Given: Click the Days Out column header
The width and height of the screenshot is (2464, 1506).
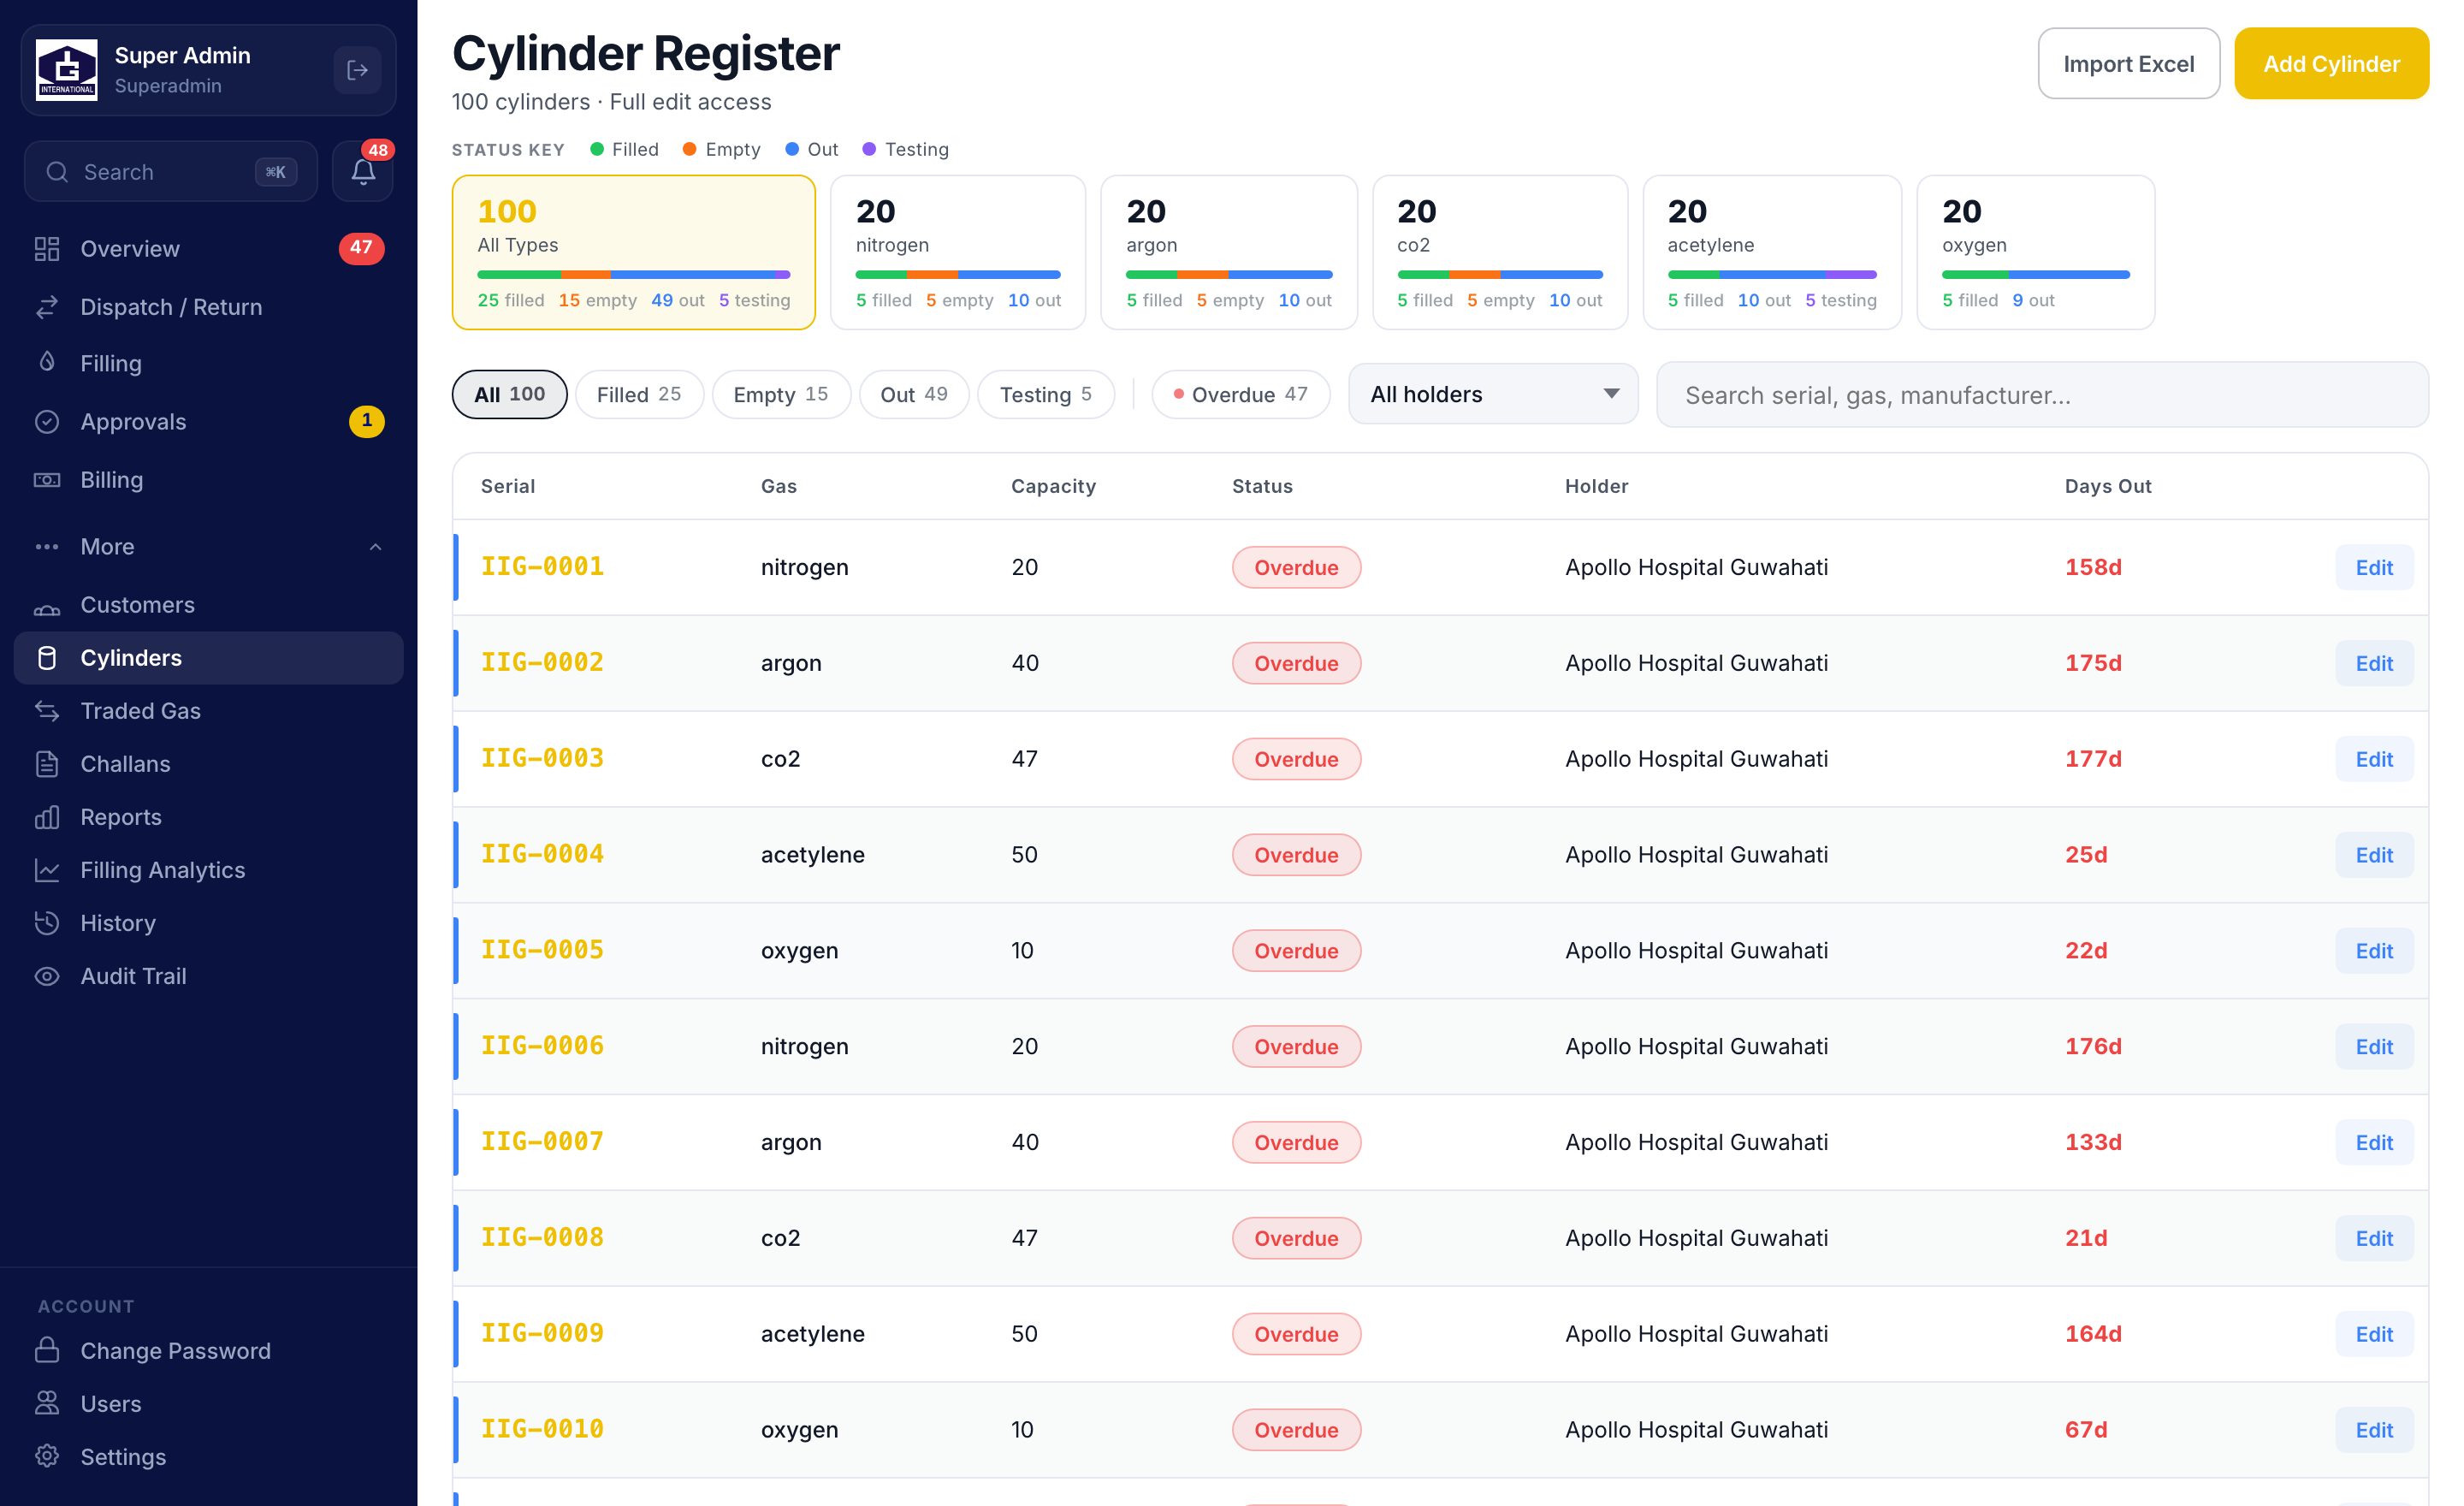Looking at the screenshot, I should pyautogui.click(x=2107, y=486).
